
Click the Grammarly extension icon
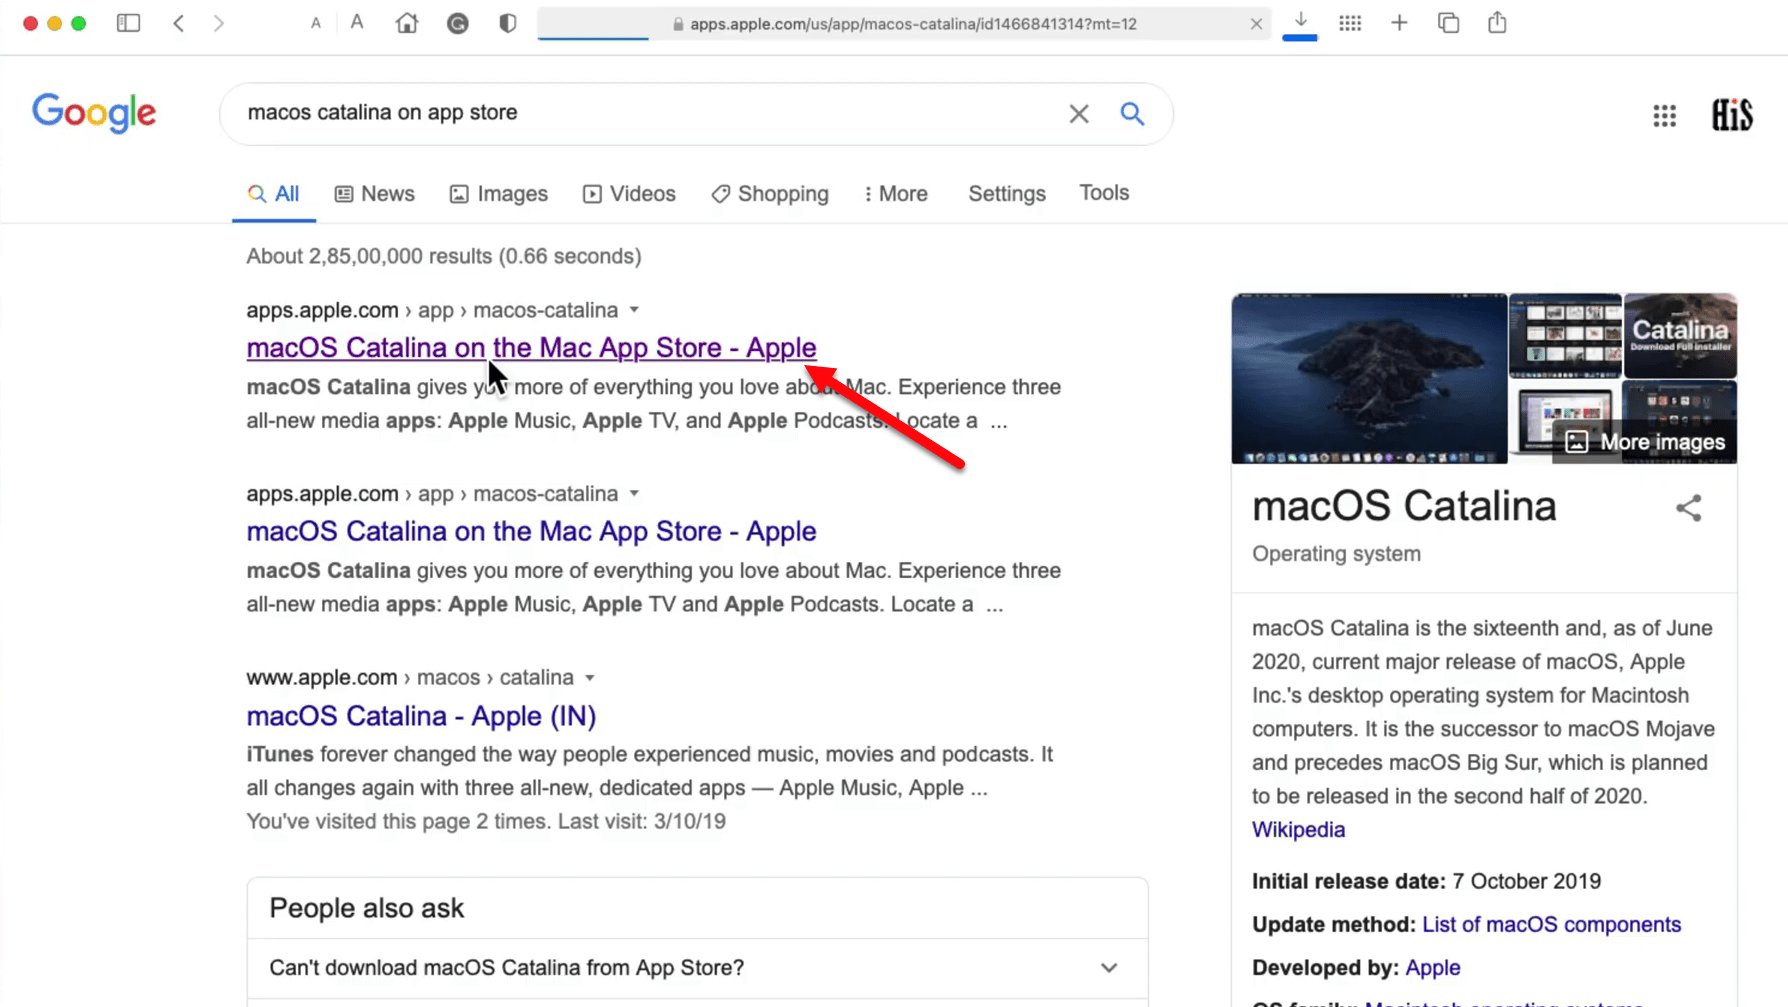(457, 23)
